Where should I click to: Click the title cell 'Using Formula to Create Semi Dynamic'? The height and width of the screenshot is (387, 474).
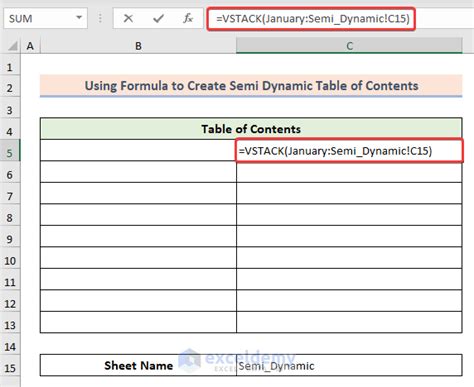[251, 86]
